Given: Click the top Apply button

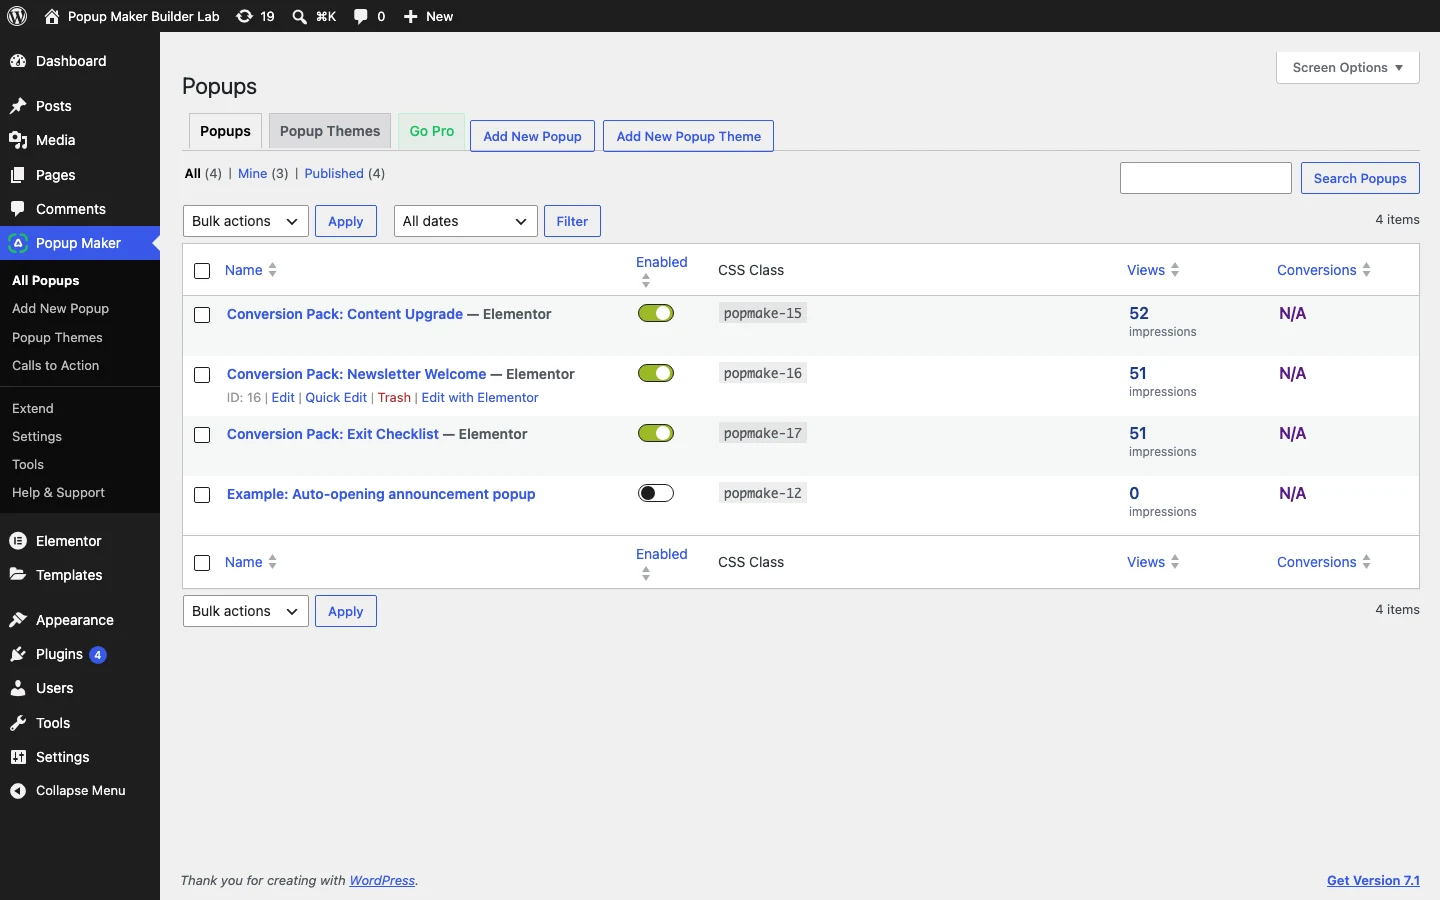Looking at the screenshot, I should pos(346,221).
